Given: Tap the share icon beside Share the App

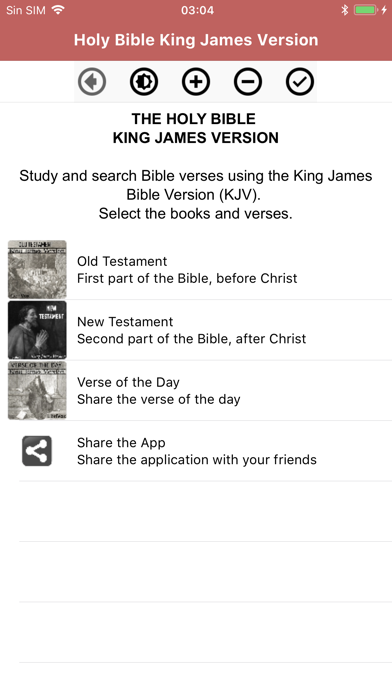Looking at the screenshot, I should [37, 451].
